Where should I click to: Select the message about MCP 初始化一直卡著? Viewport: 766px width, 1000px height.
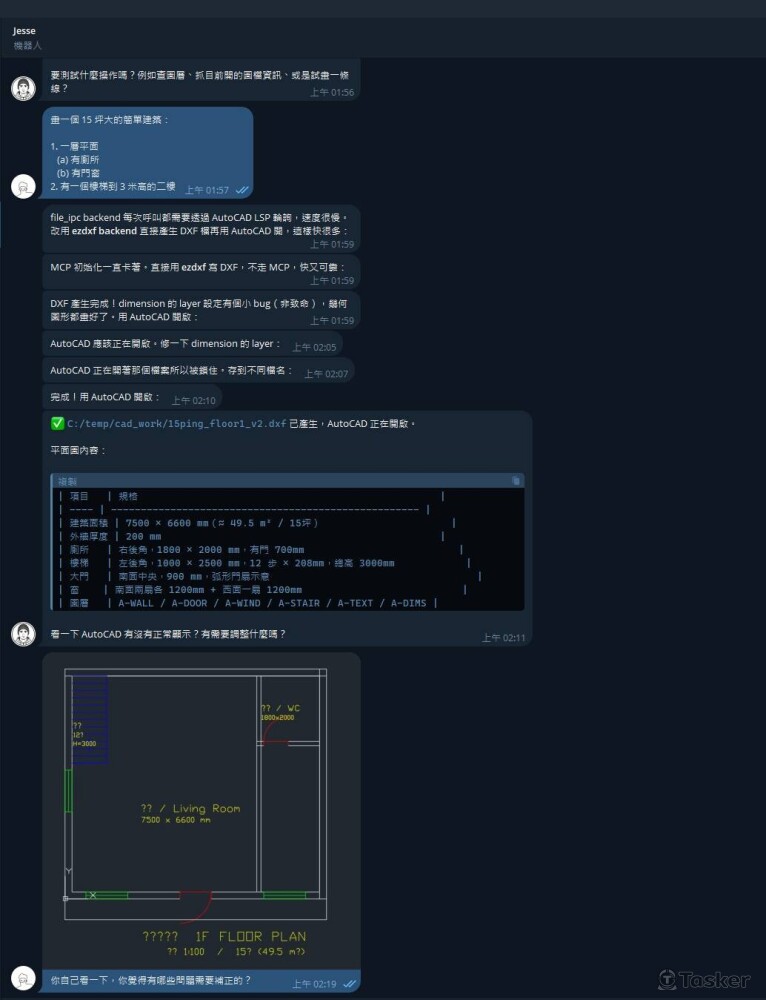coord(200,268)
